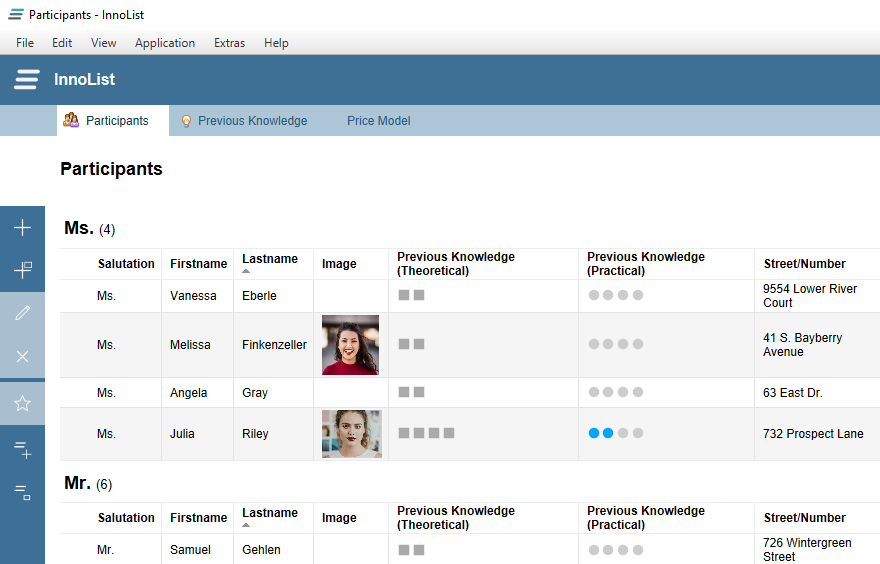This screenshot has height=564, width=880.
Task: Click the bottom list-options sidebar icon
Action: click(x=22, y=493)
